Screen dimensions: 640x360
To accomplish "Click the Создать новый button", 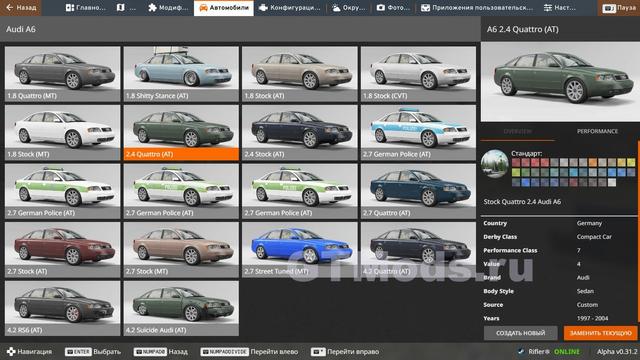I will (x=520, y=333).
